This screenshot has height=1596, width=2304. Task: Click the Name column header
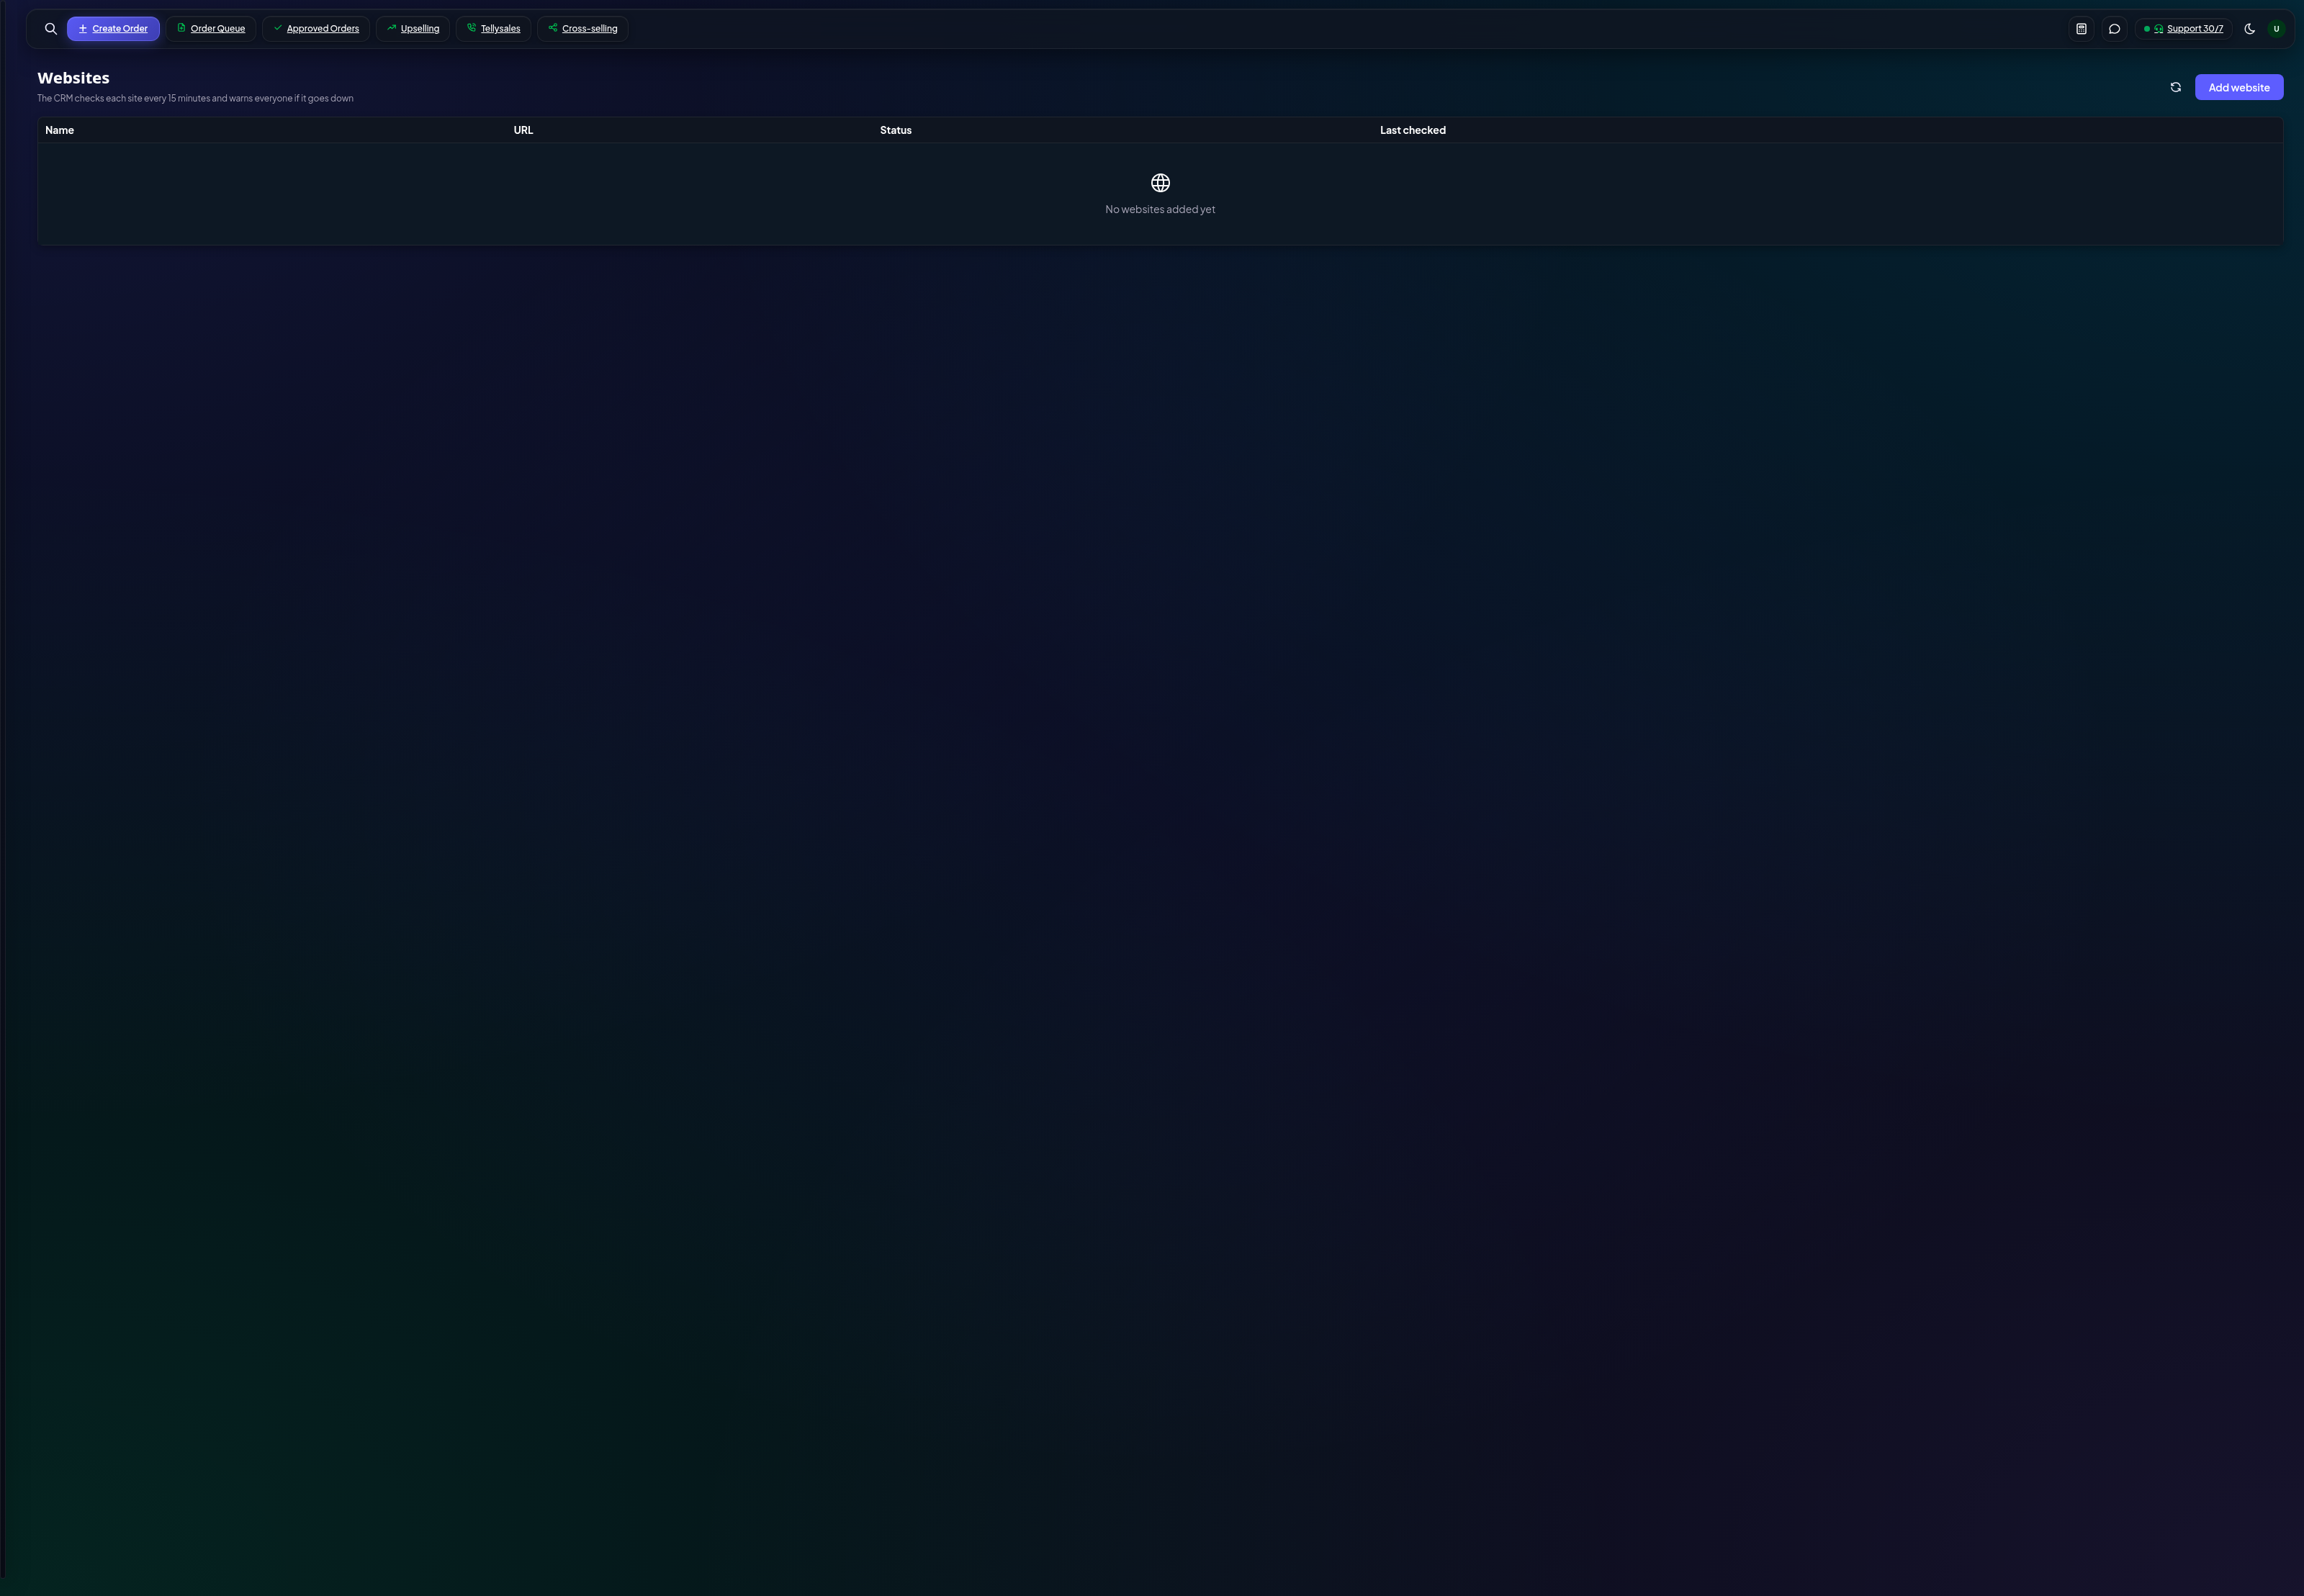pos(59,130)
